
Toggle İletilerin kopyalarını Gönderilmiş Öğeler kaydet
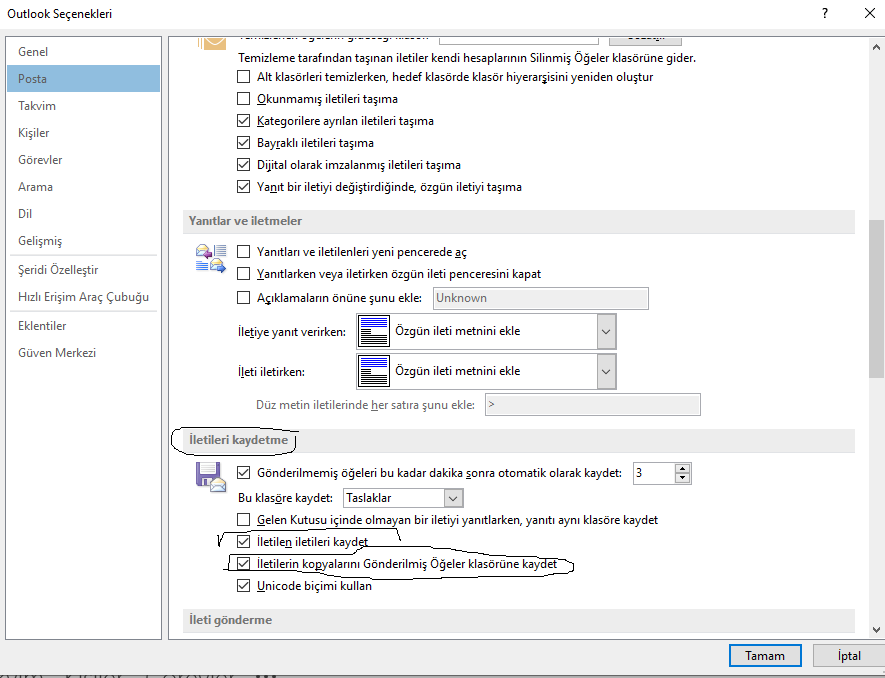(243, 564)
